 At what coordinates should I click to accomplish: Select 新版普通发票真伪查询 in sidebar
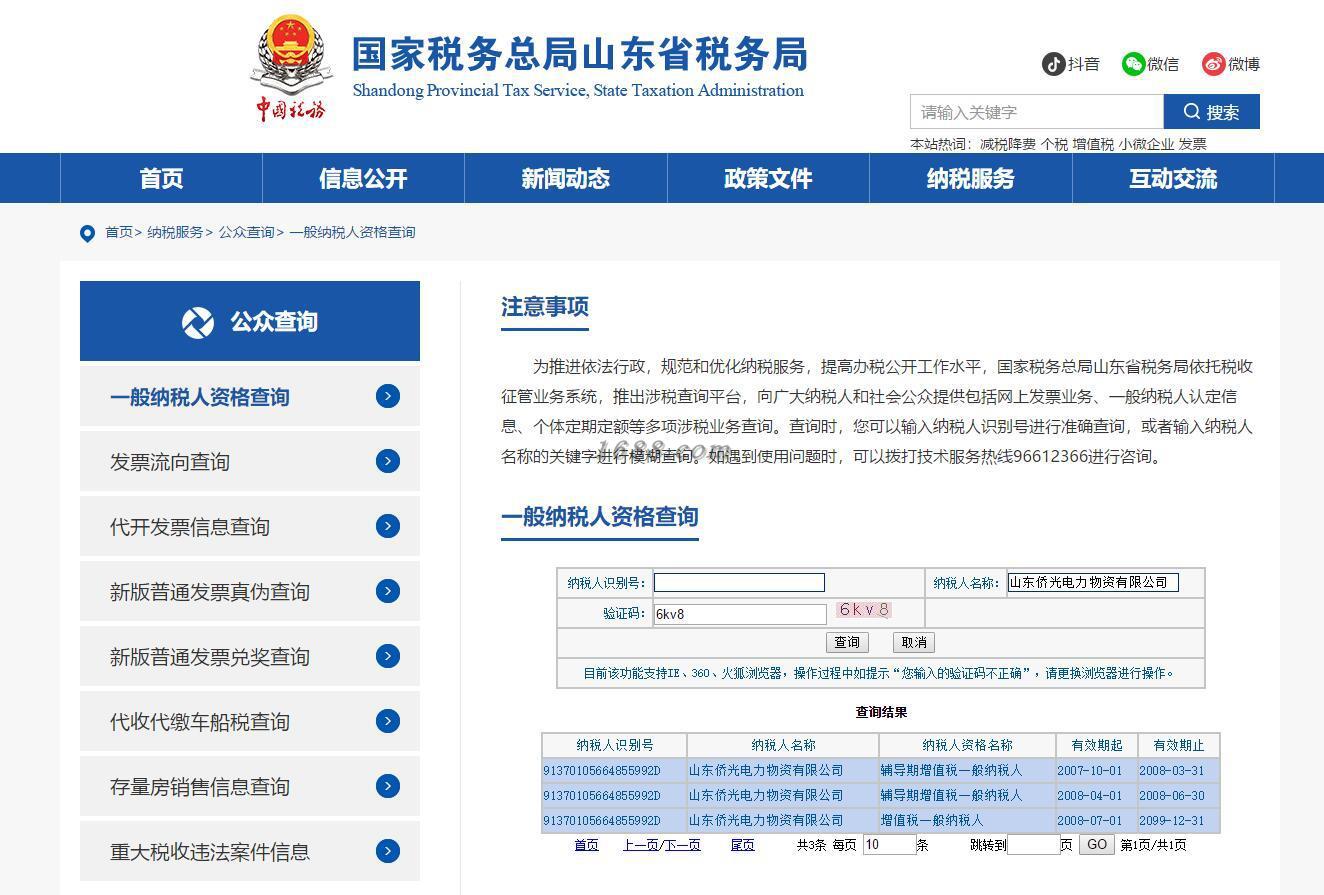[250, 592]
